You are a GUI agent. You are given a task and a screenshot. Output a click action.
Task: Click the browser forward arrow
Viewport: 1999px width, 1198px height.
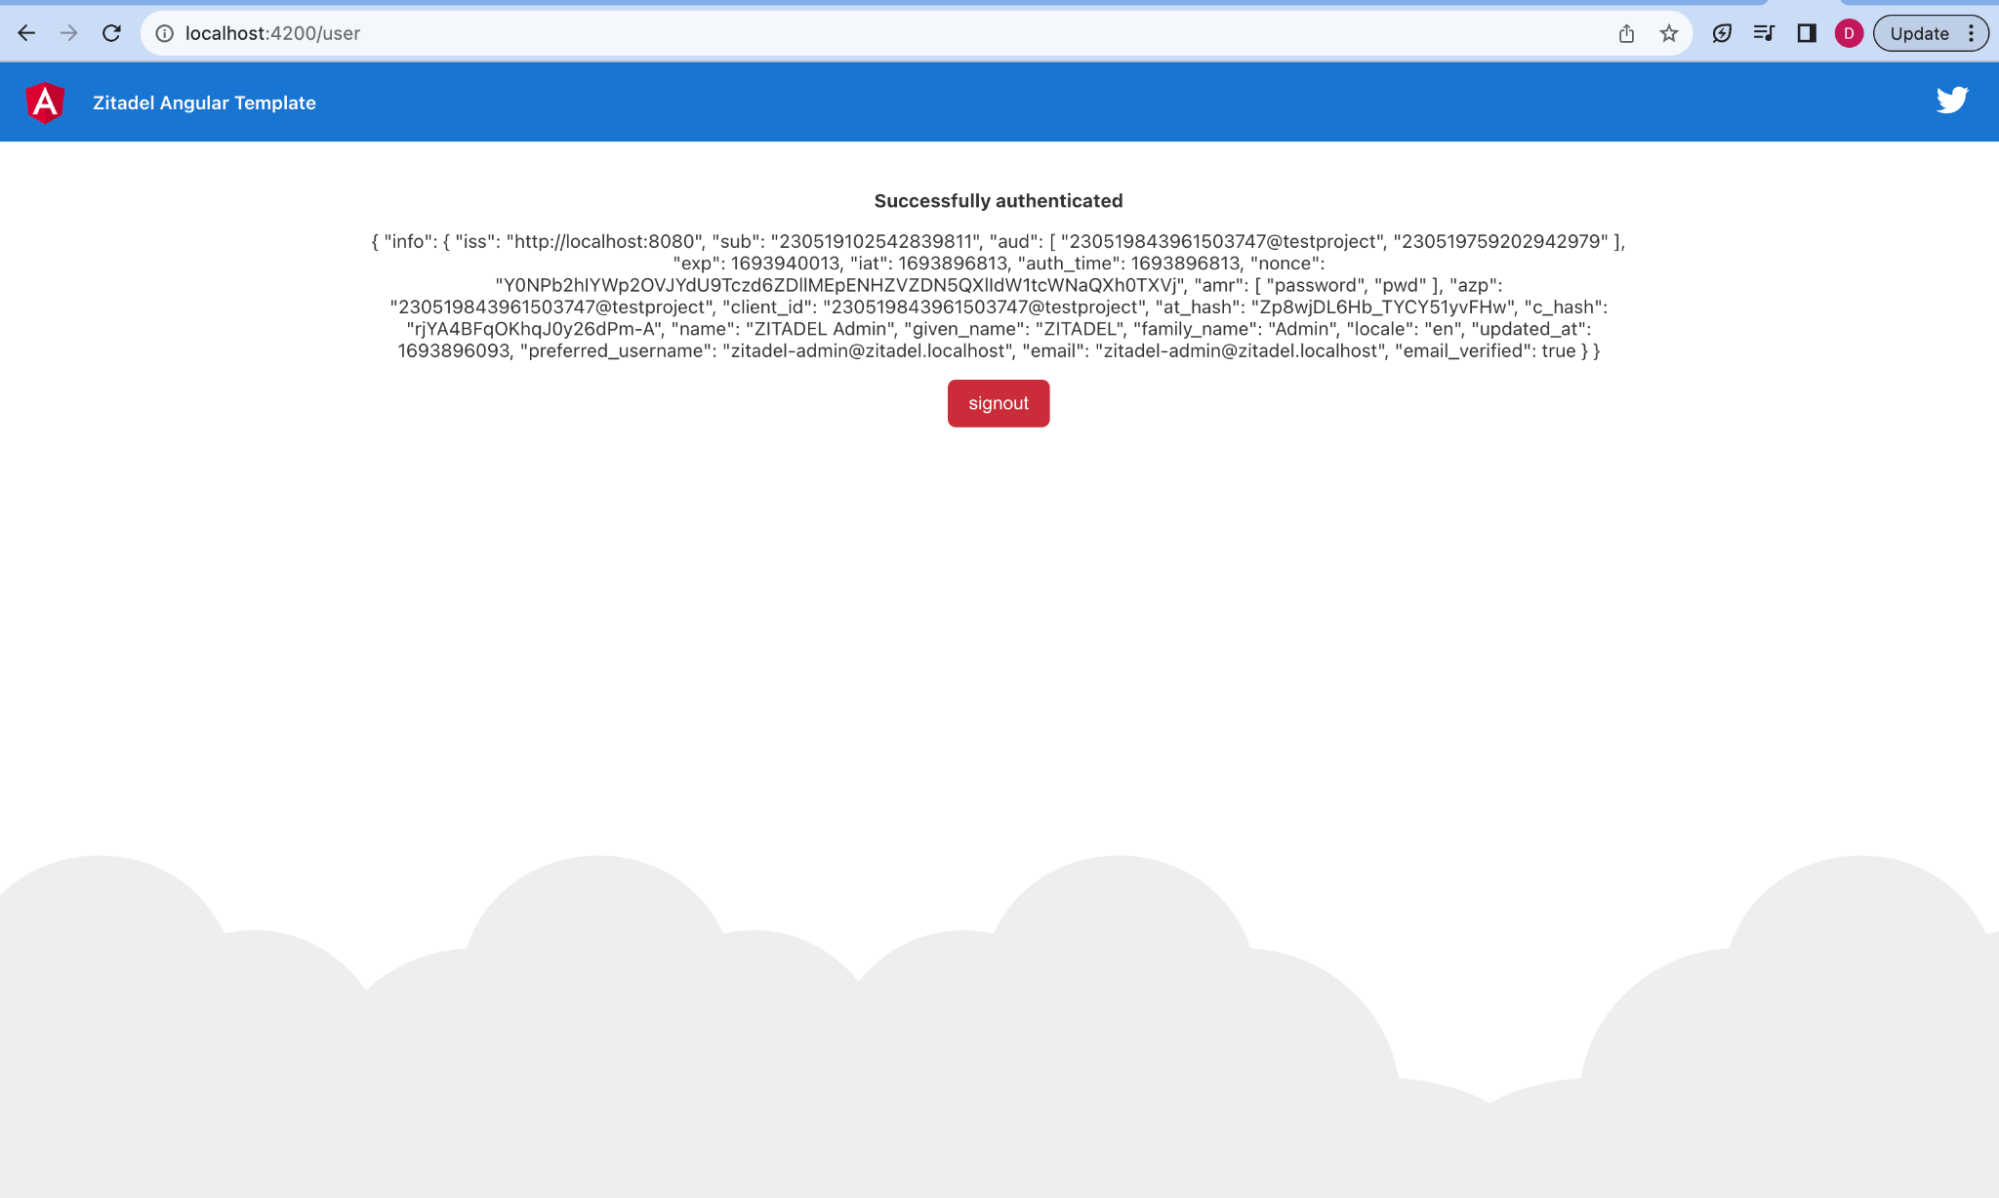point(69,33)
